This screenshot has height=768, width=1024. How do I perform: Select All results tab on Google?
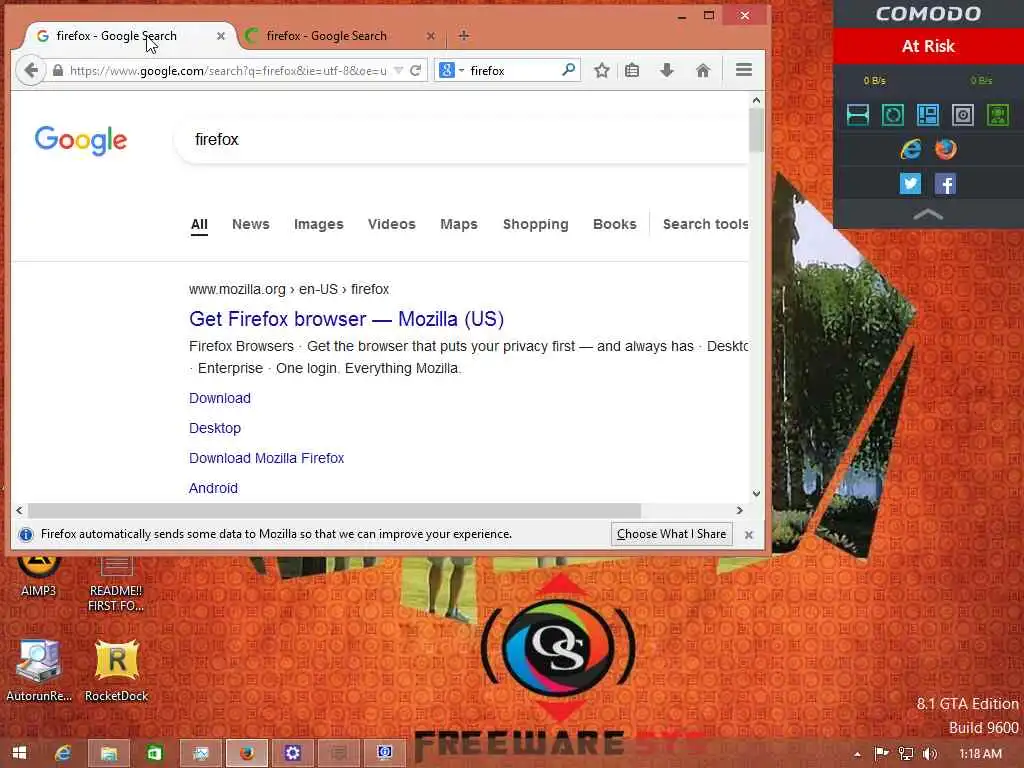click(x=199, y=225)
